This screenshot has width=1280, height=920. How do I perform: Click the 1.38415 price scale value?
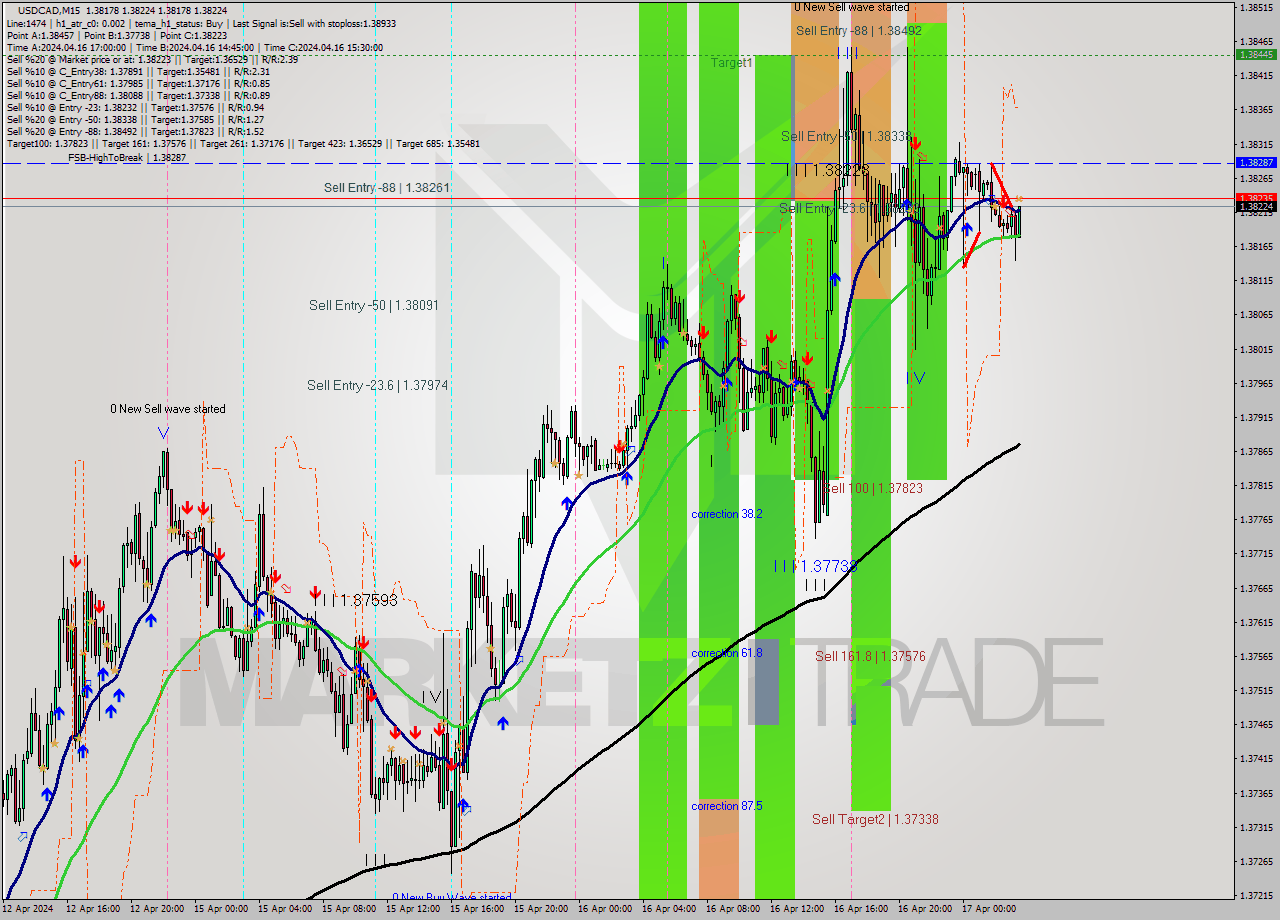coord(1256,75)
